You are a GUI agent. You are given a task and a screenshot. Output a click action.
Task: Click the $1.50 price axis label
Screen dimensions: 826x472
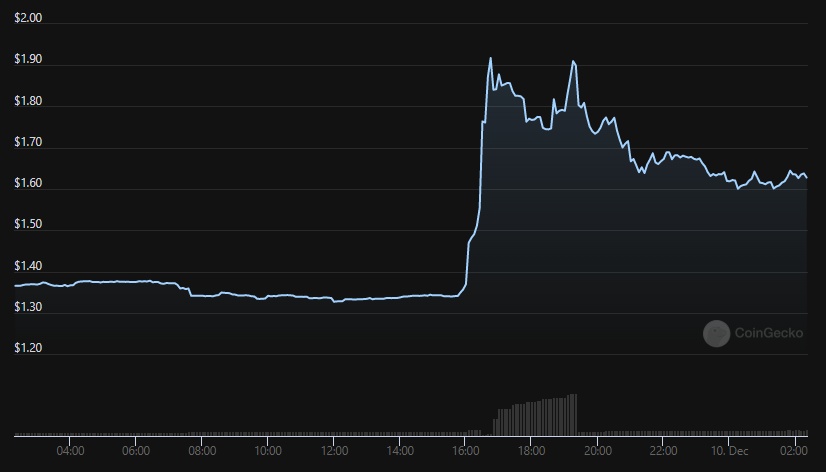coord(28,224)
